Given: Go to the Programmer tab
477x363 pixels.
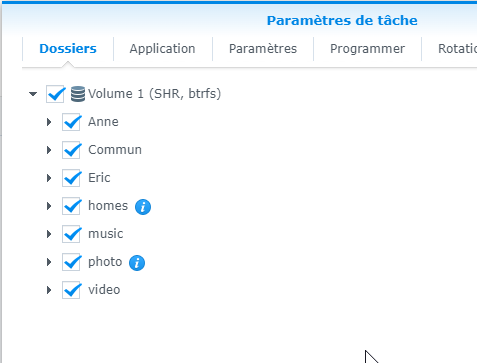Looking at the screenshot, I should [367, 49].
